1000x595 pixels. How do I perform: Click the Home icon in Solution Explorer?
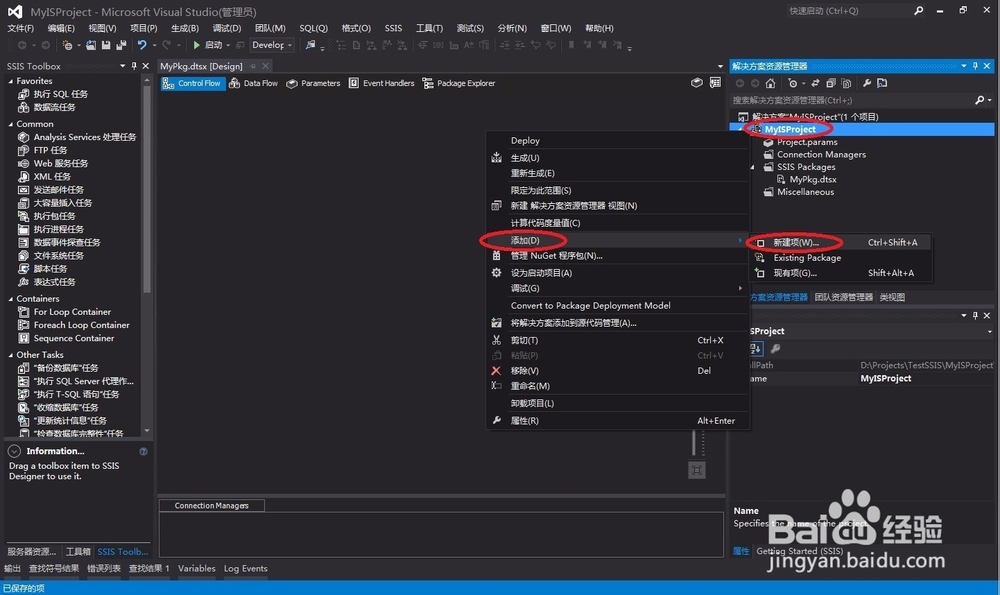[x=770, y=83]
